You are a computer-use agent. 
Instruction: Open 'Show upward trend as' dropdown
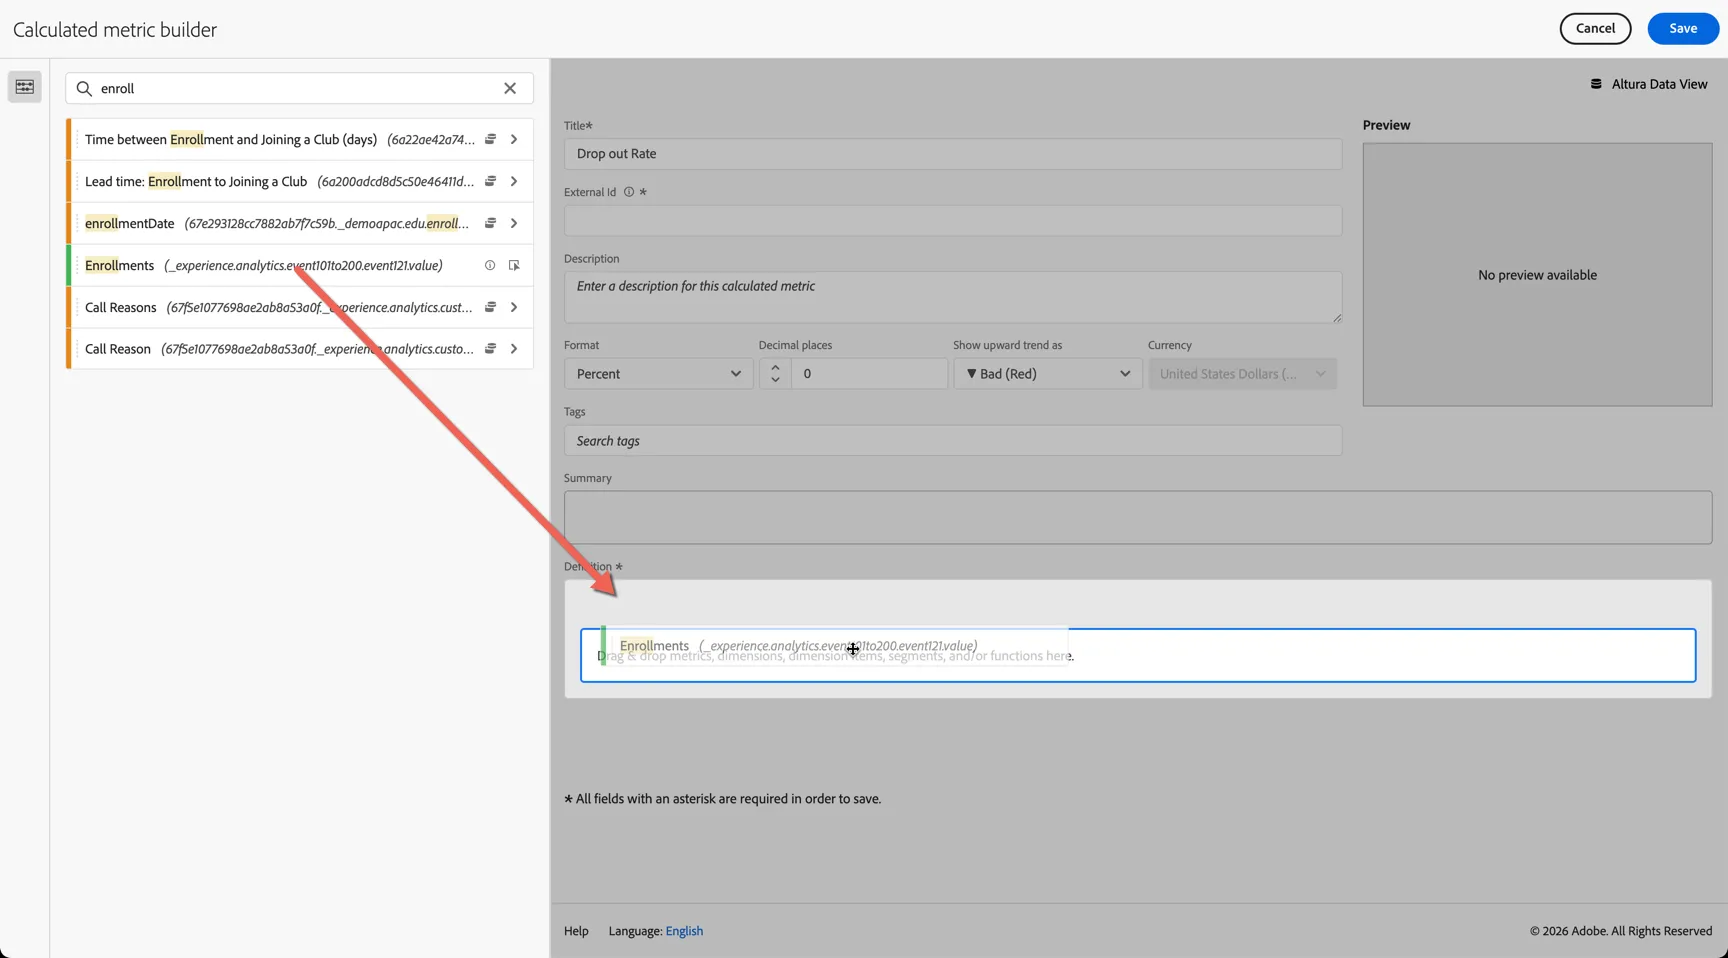pos(1047,374)
